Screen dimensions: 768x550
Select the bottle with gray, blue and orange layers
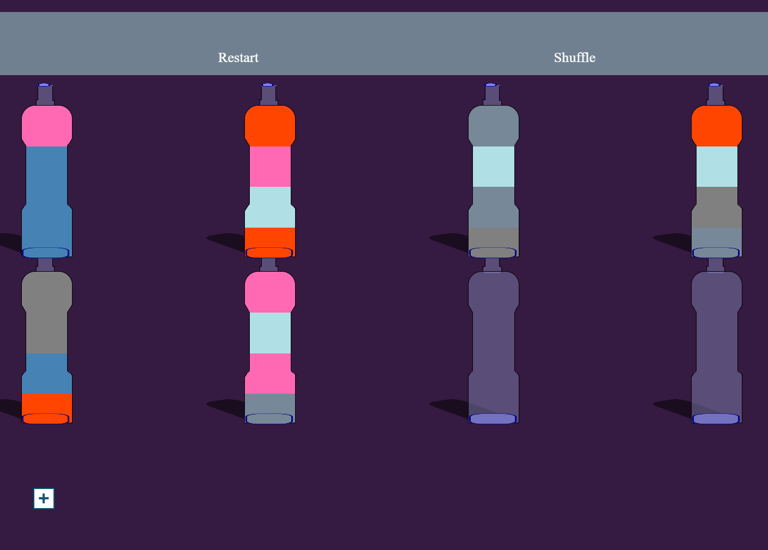[x=47, y=341]
